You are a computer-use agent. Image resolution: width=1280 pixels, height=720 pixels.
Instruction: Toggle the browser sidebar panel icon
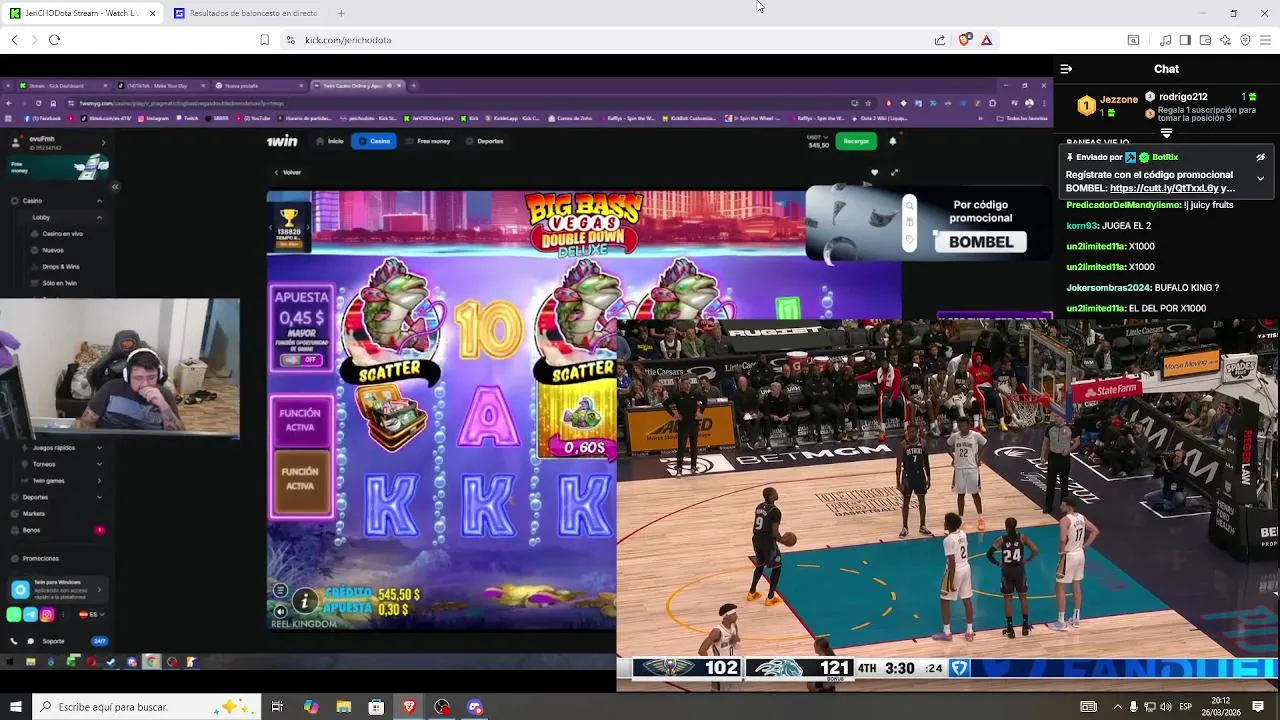tap(1185, 40)
